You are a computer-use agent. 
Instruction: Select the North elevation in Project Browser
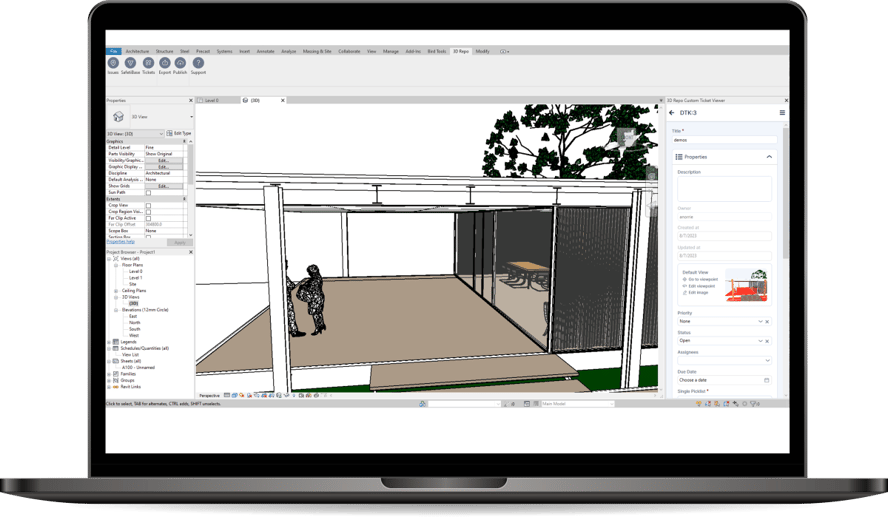tap(135, 323)
